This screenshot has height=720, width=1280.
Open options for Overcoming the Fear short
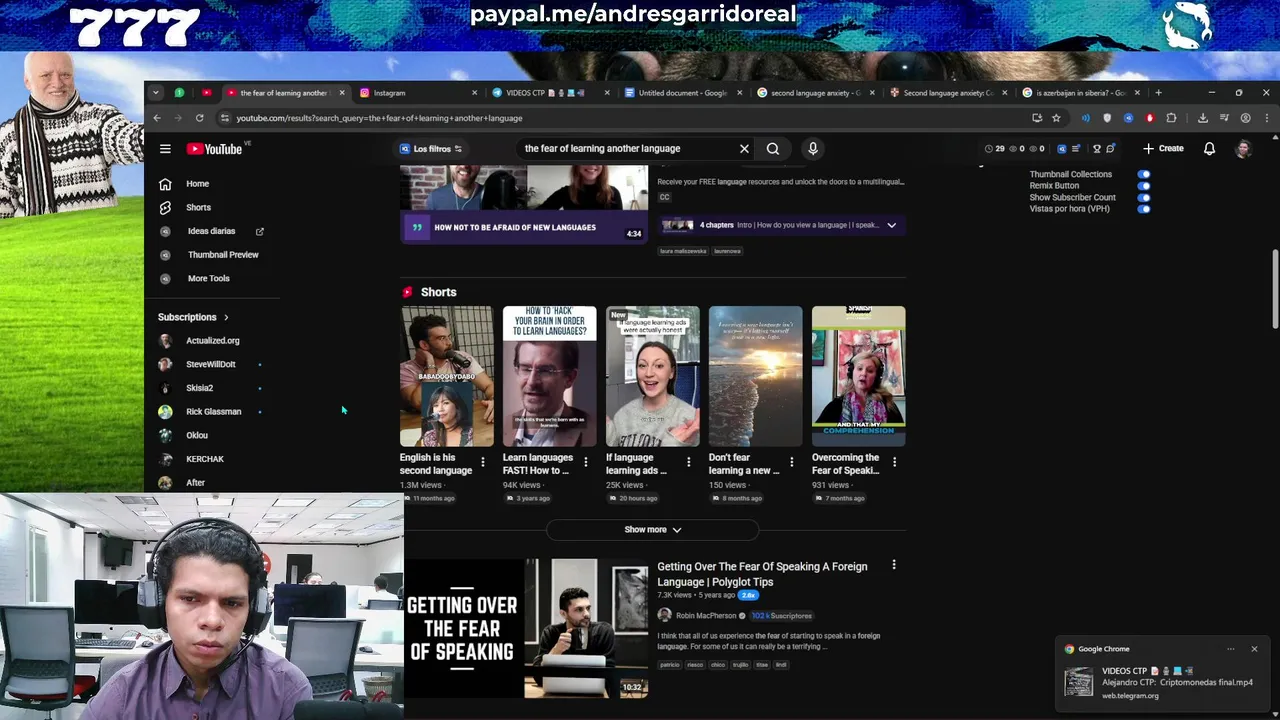(x=894, y=462)
